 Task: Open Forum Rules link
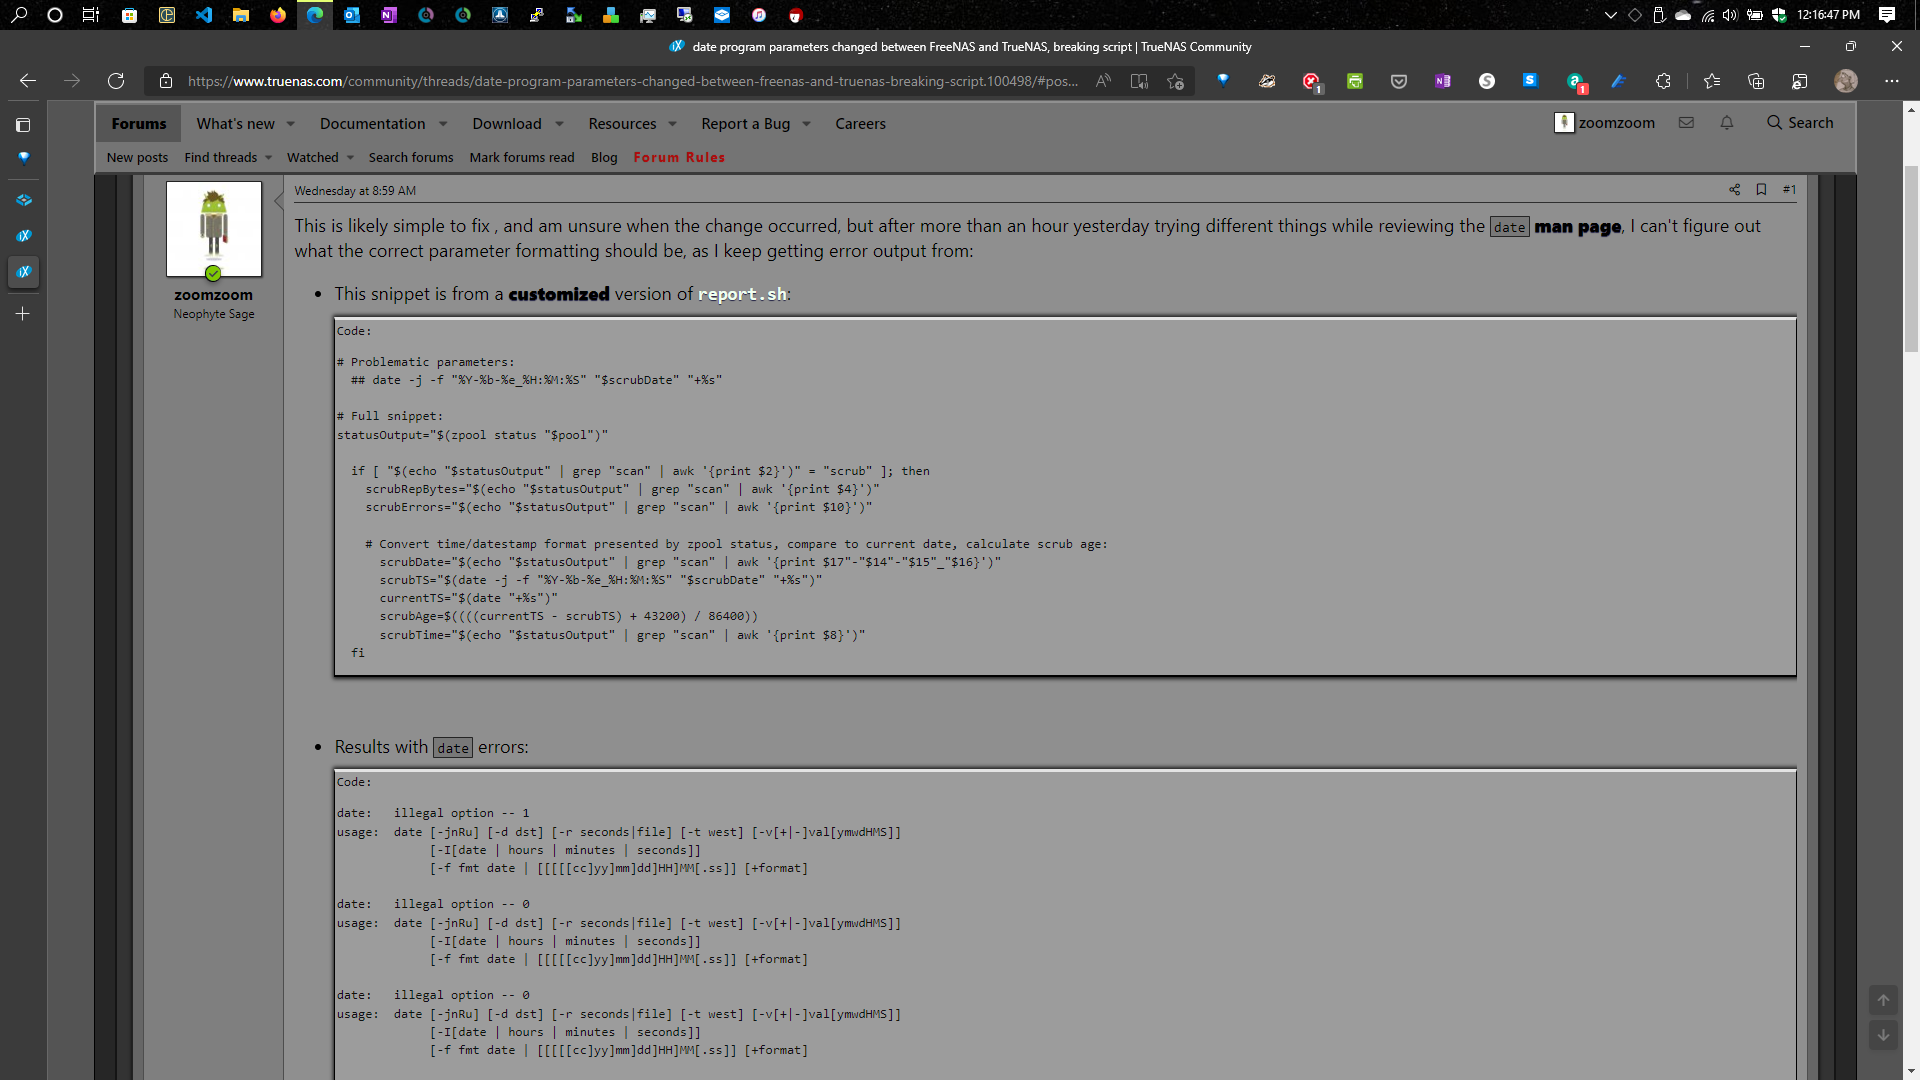coord(679,158)
